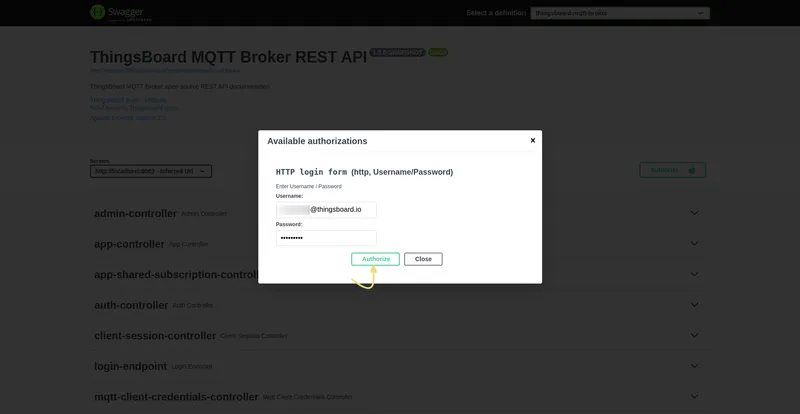Viewport: 800px width, 414px height.
Task: Expand the app-shared-subscription-controller chevron
Action: (x=694, y=274)
